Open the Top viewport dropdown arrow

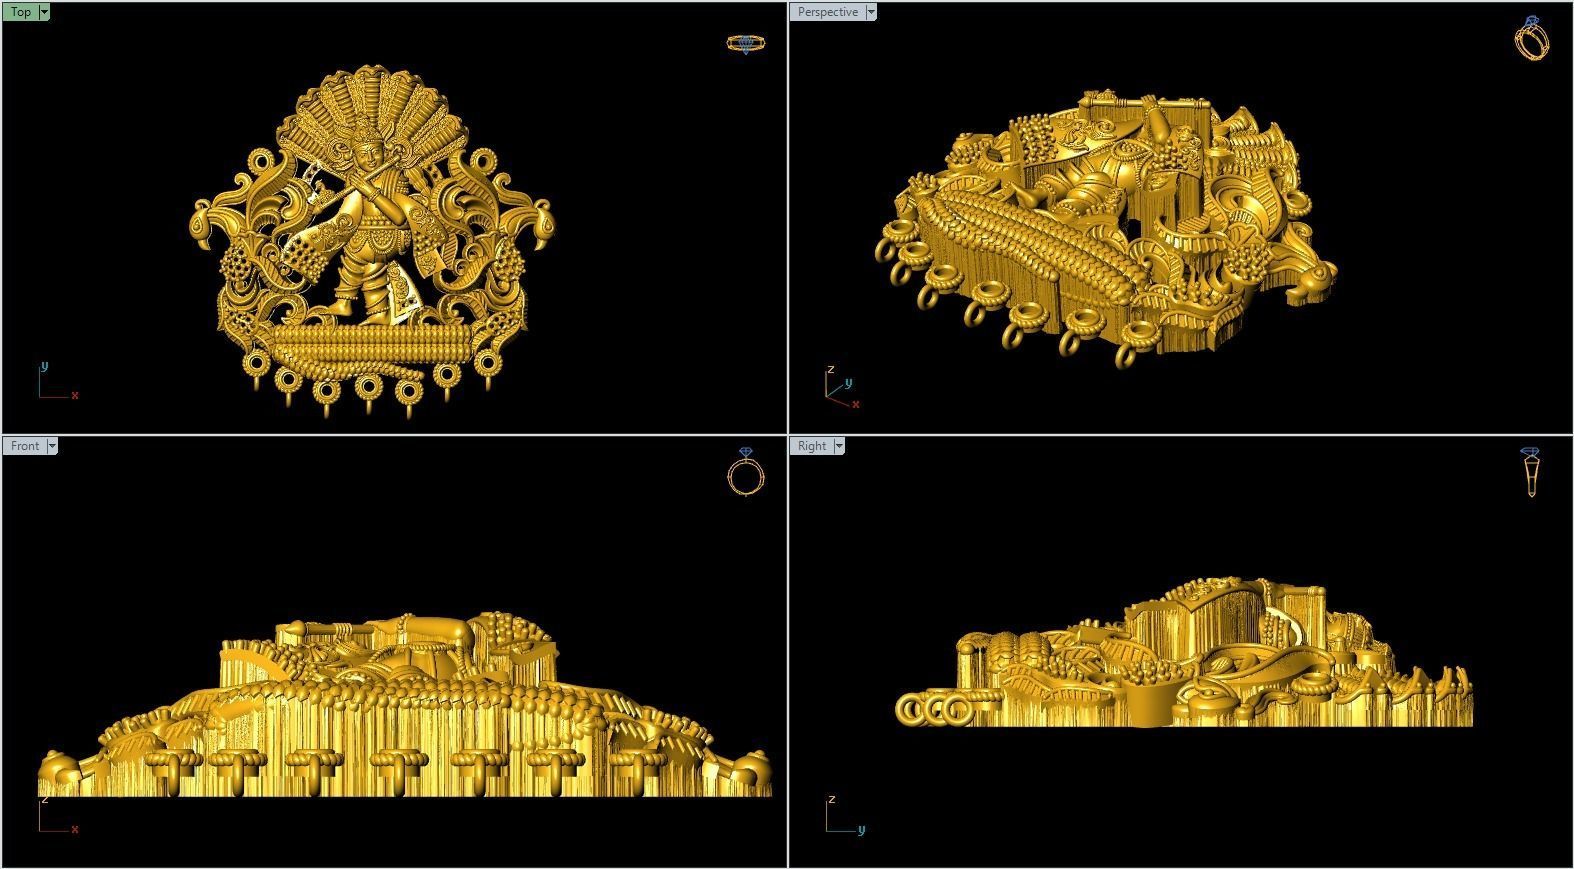tap(44, 12)
